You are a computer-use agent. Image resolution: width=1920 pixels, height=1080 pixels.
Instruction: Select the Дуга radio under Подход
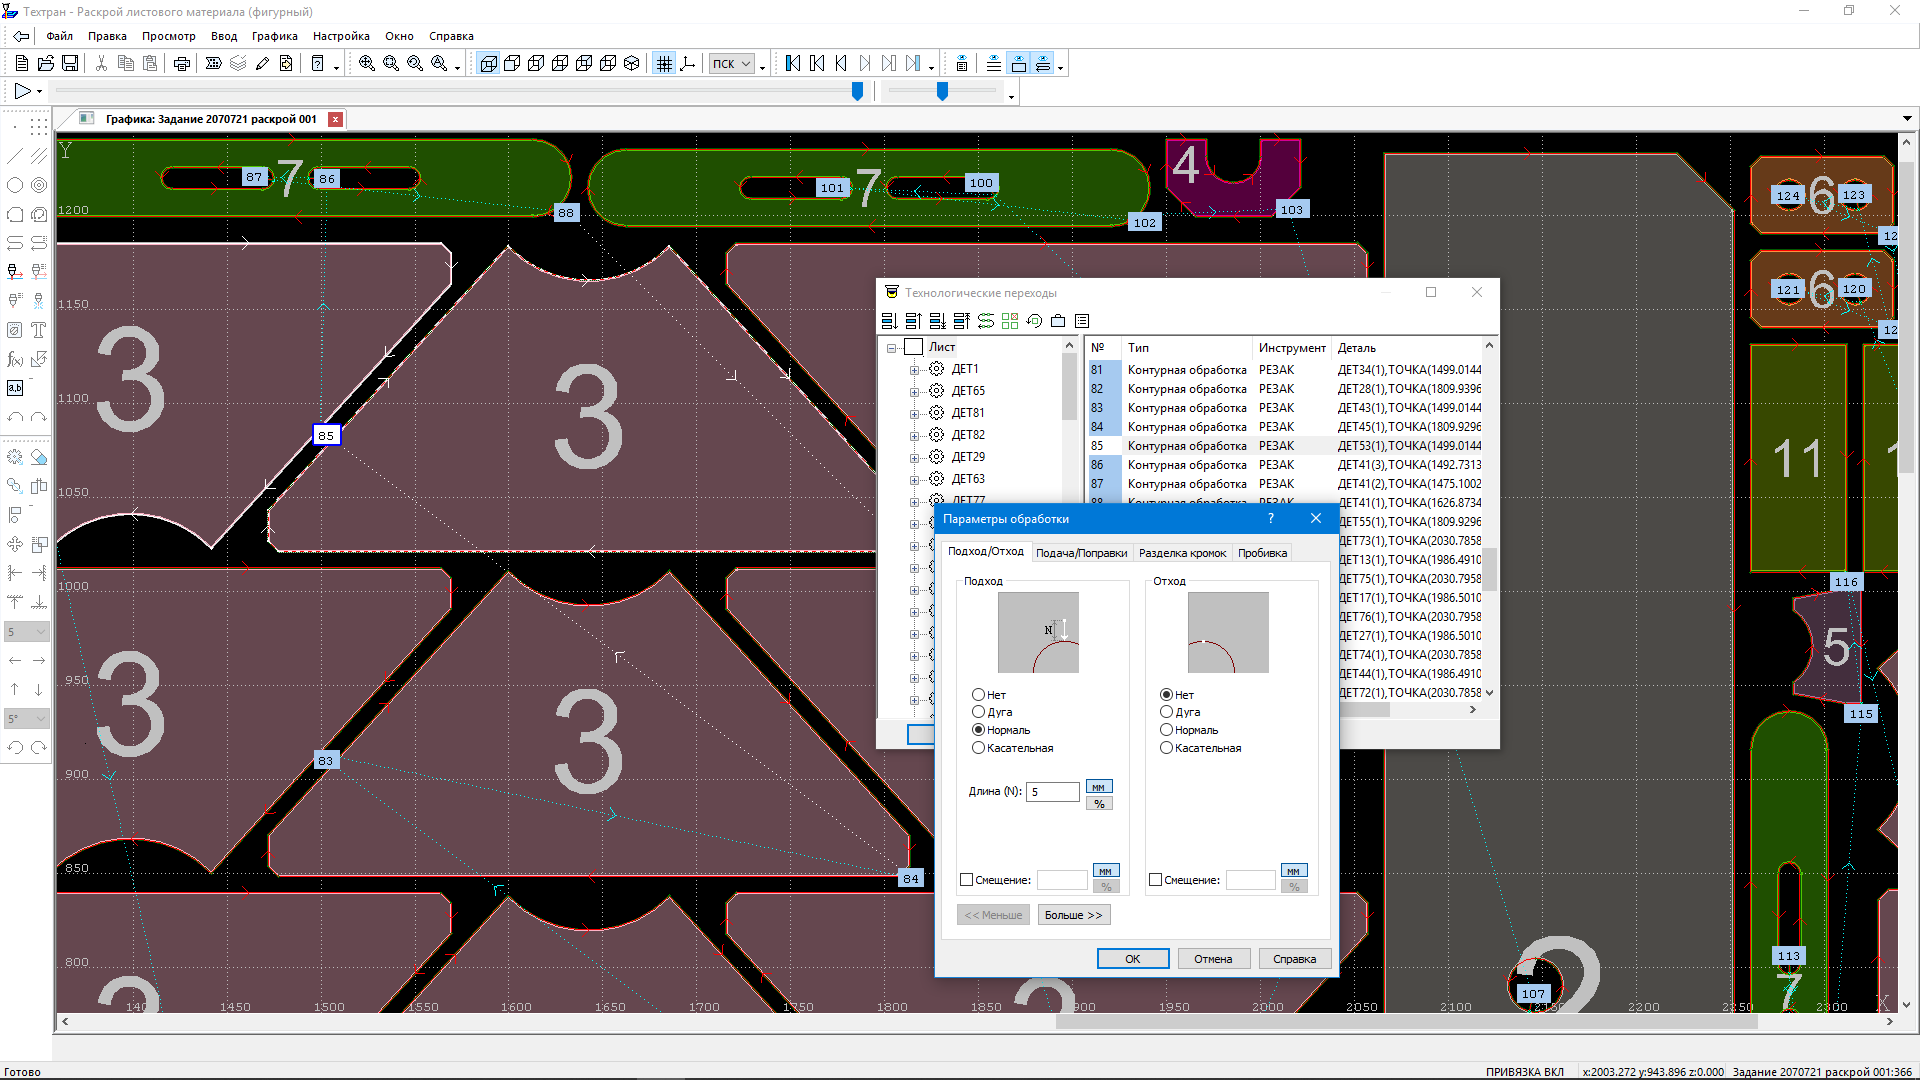(x=978, y=712)
